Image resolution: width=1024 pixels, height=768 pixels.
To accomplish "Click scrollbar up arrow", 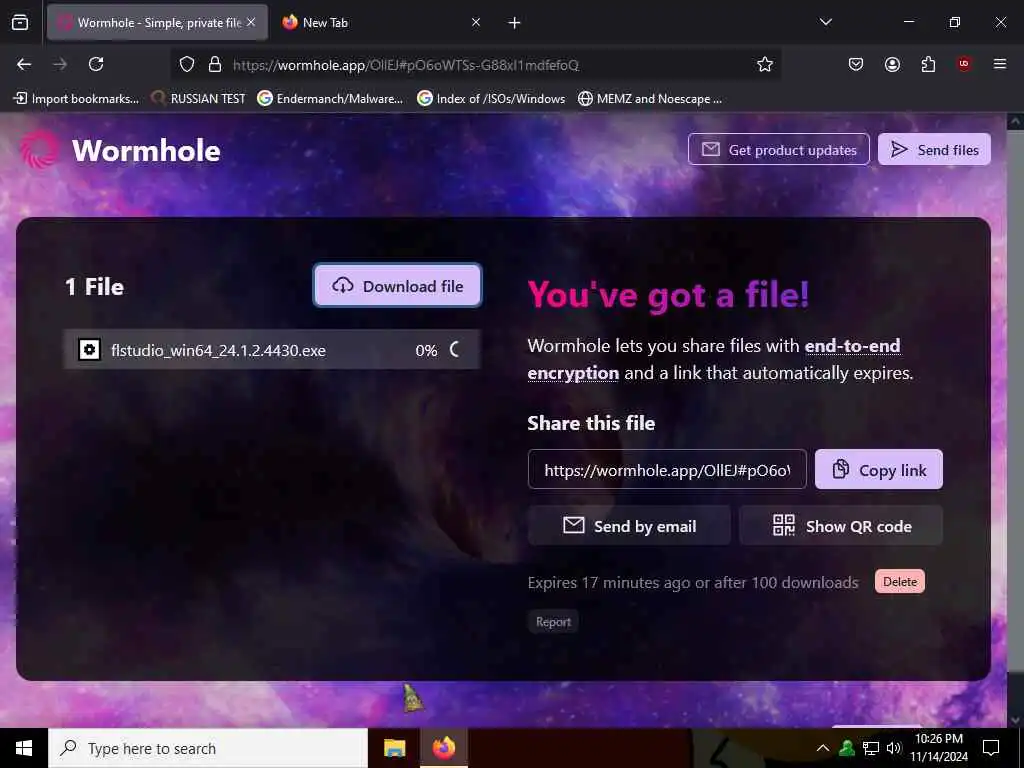I will [1015, 121].
